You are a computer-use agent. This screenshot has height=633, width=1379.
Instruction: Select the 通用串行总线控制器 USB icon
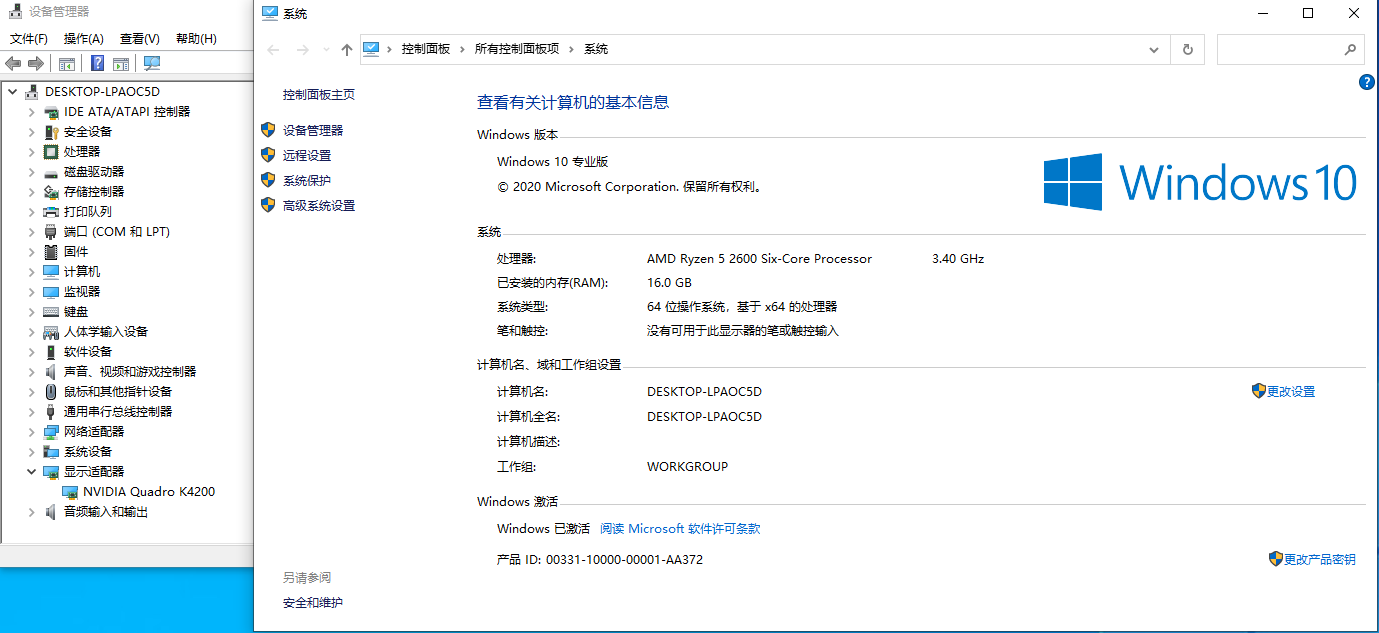pos(51,411)
